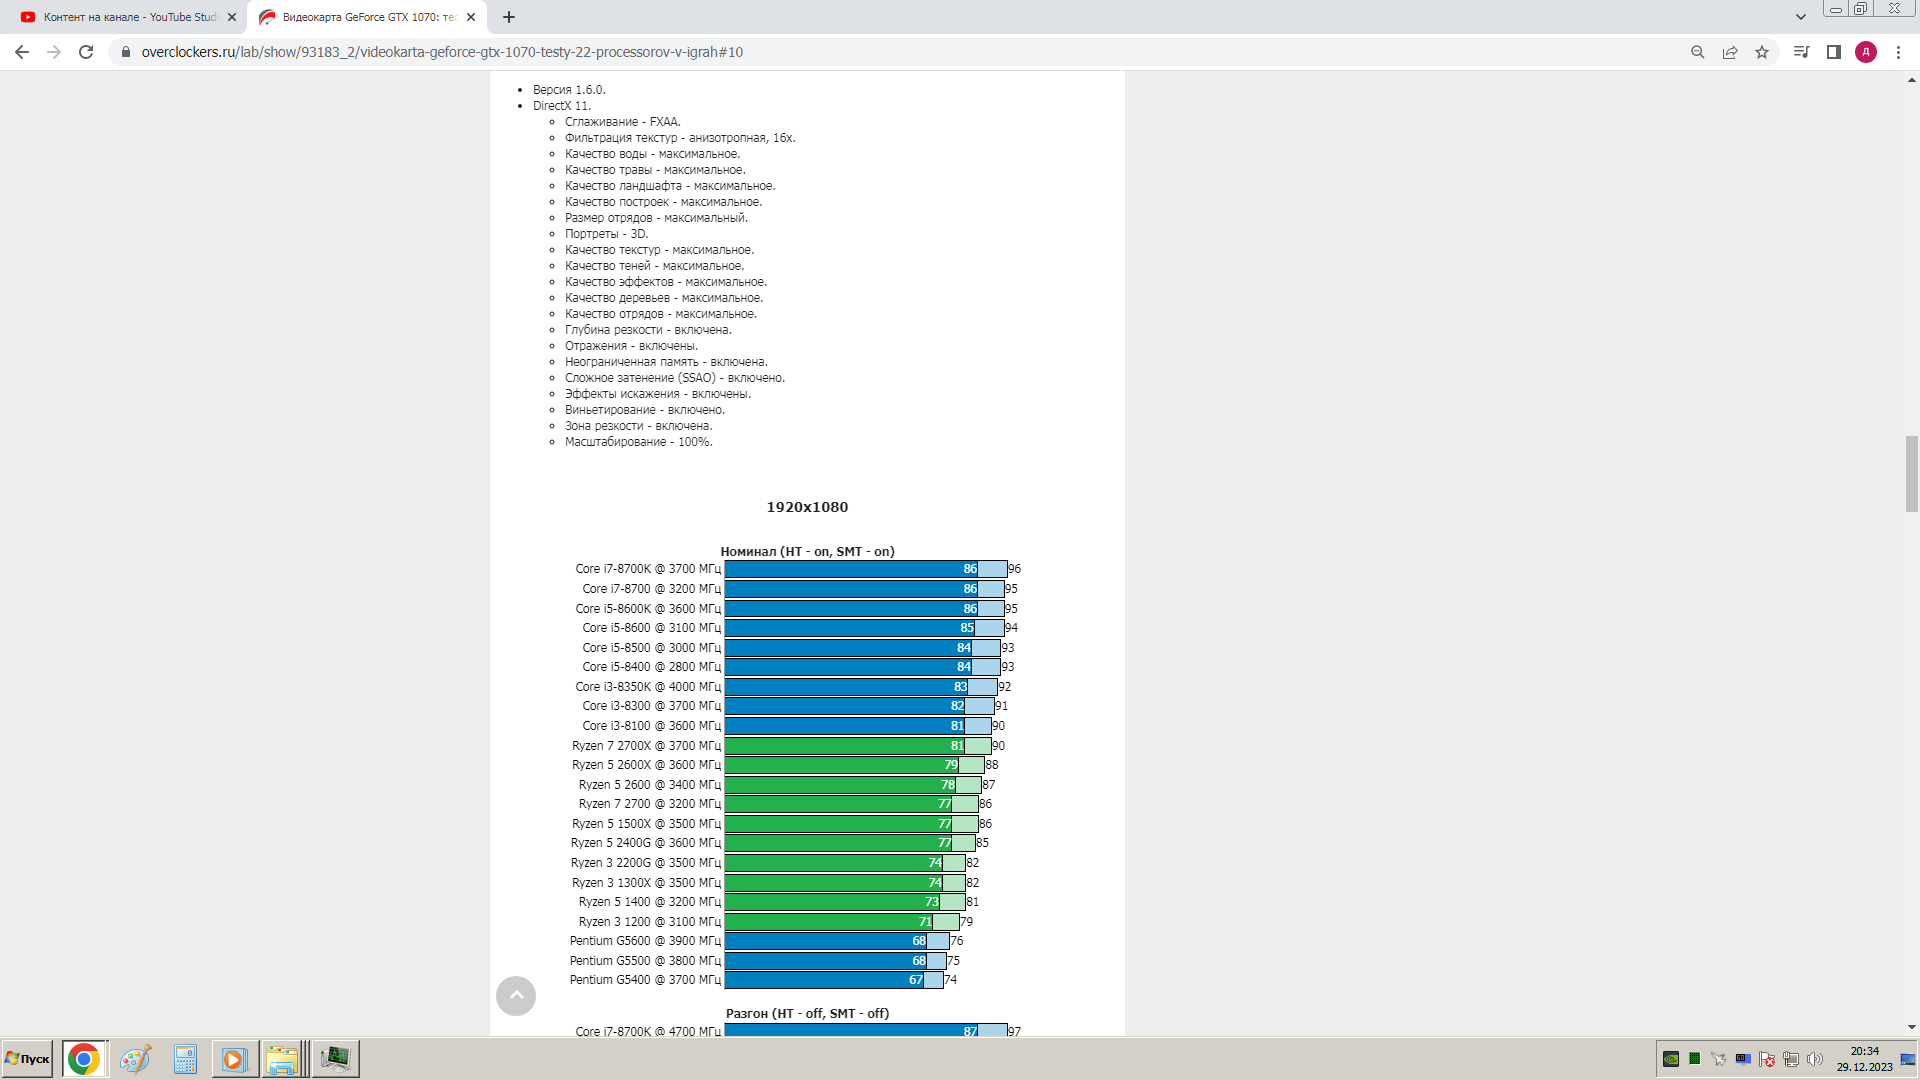Expand the tab search chevron
Screen dimensions: 1920x1080
click(x=1800, y=17)
